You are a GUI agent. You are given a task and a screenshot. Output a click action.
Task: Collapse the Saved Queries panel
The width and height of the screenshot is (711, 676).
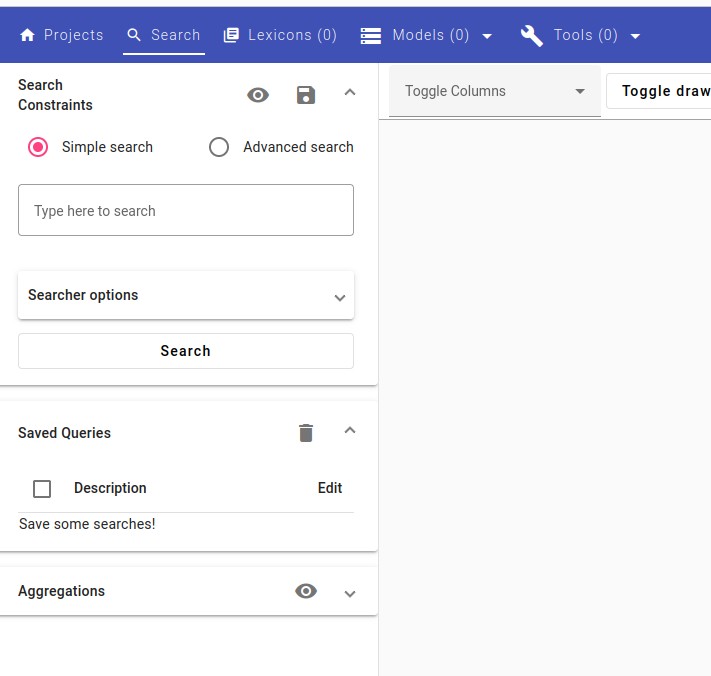coord(349,430)
